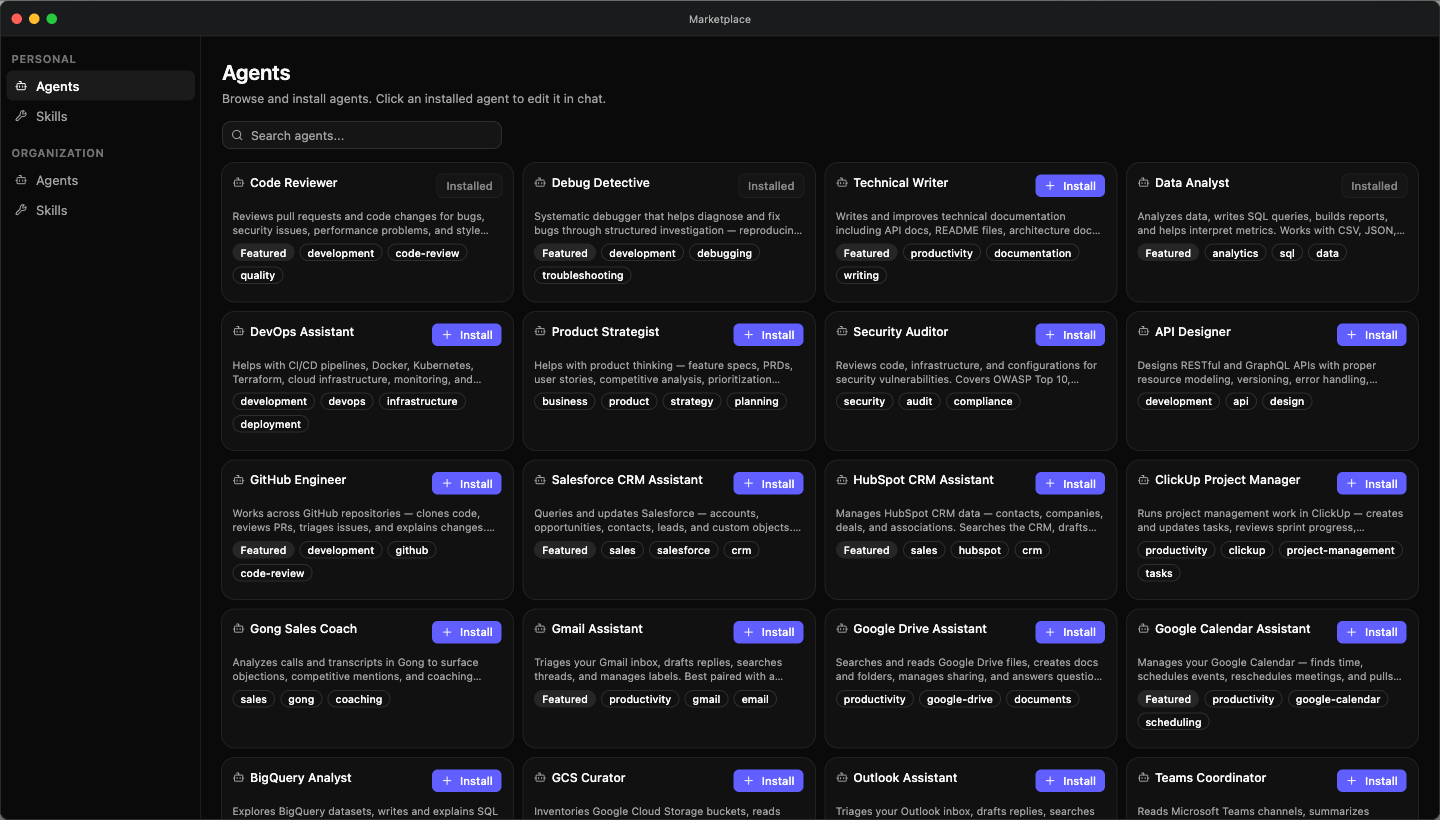The width and height of the screenshot is (1440, 820).
Task: Click the robot icon beside DevOps Assistant
Action: 238,332
